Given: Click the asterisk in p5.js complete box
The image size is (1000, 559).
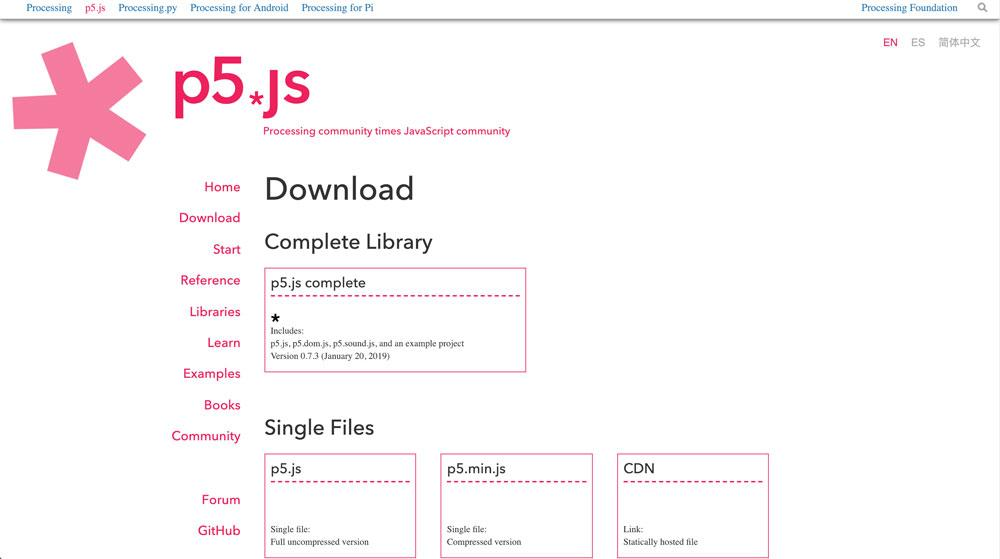Looking at the screenshot, I should (276, 317).
